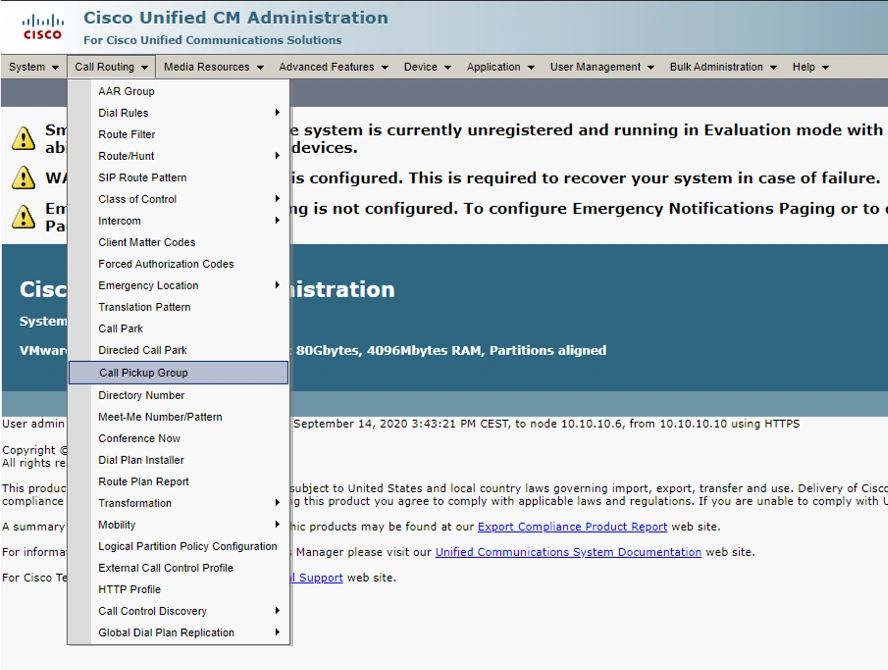Viewport: 888px width, 670px height.
Task: Choose Conference Now
Action: click(x=178, y=438)
